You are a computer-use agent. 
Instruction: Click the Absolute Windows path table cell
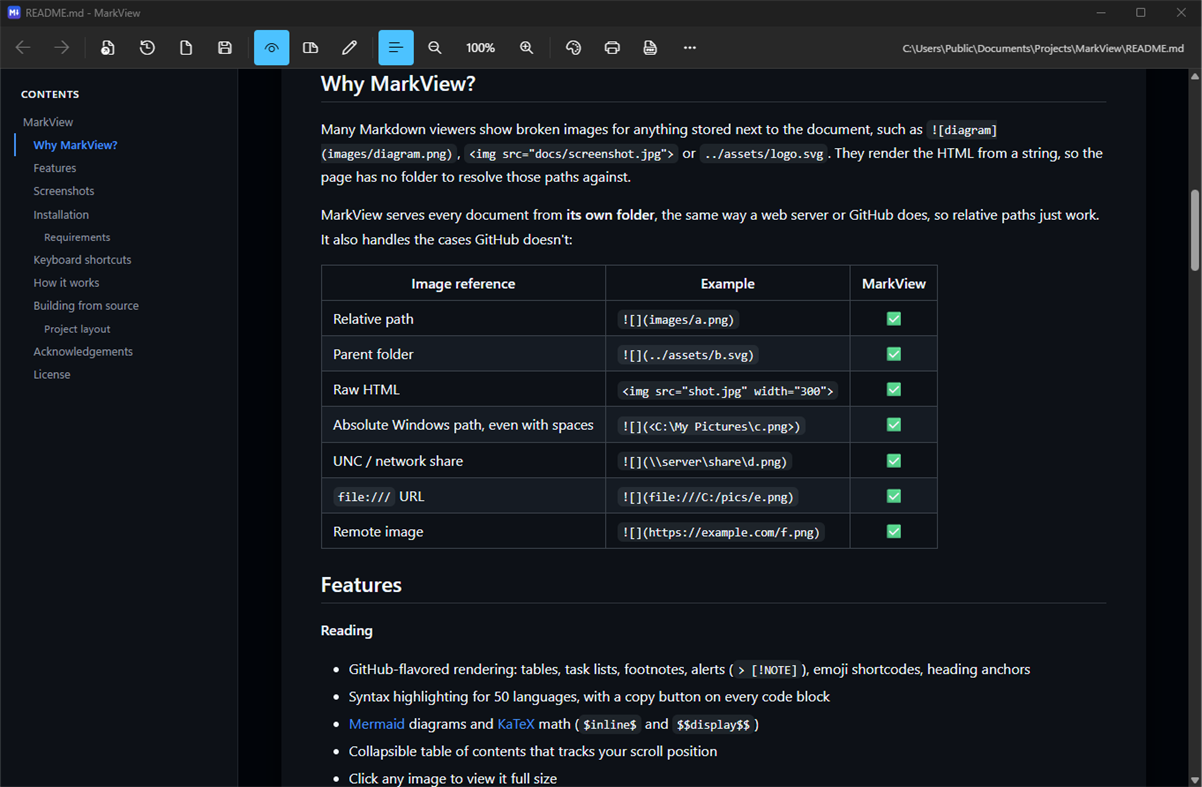tap(463, 425)
